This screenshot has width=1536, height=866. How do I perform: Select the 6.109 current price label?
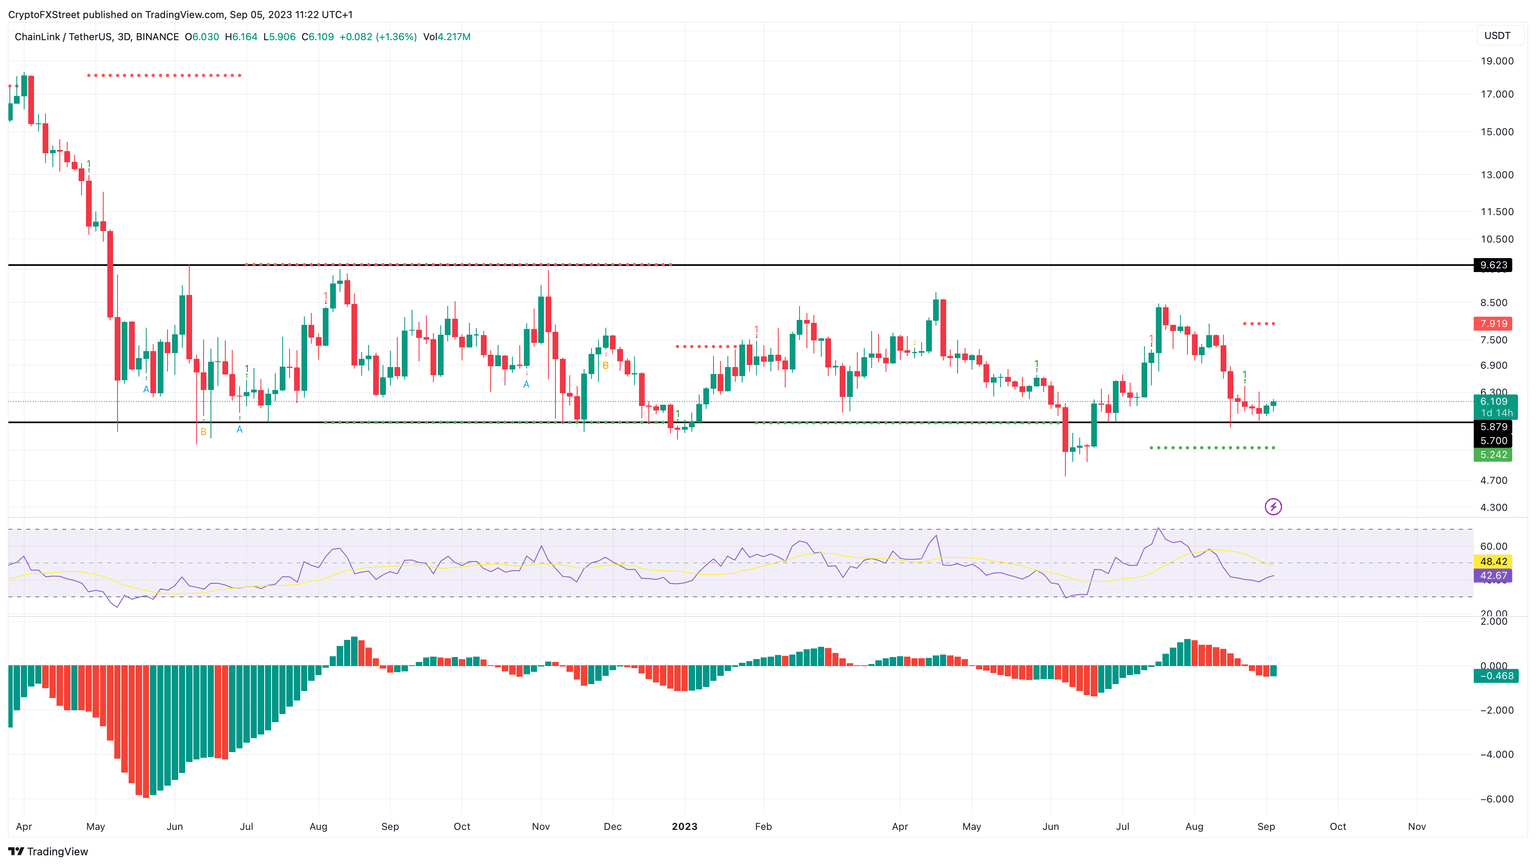click(x=1496, y=401)
